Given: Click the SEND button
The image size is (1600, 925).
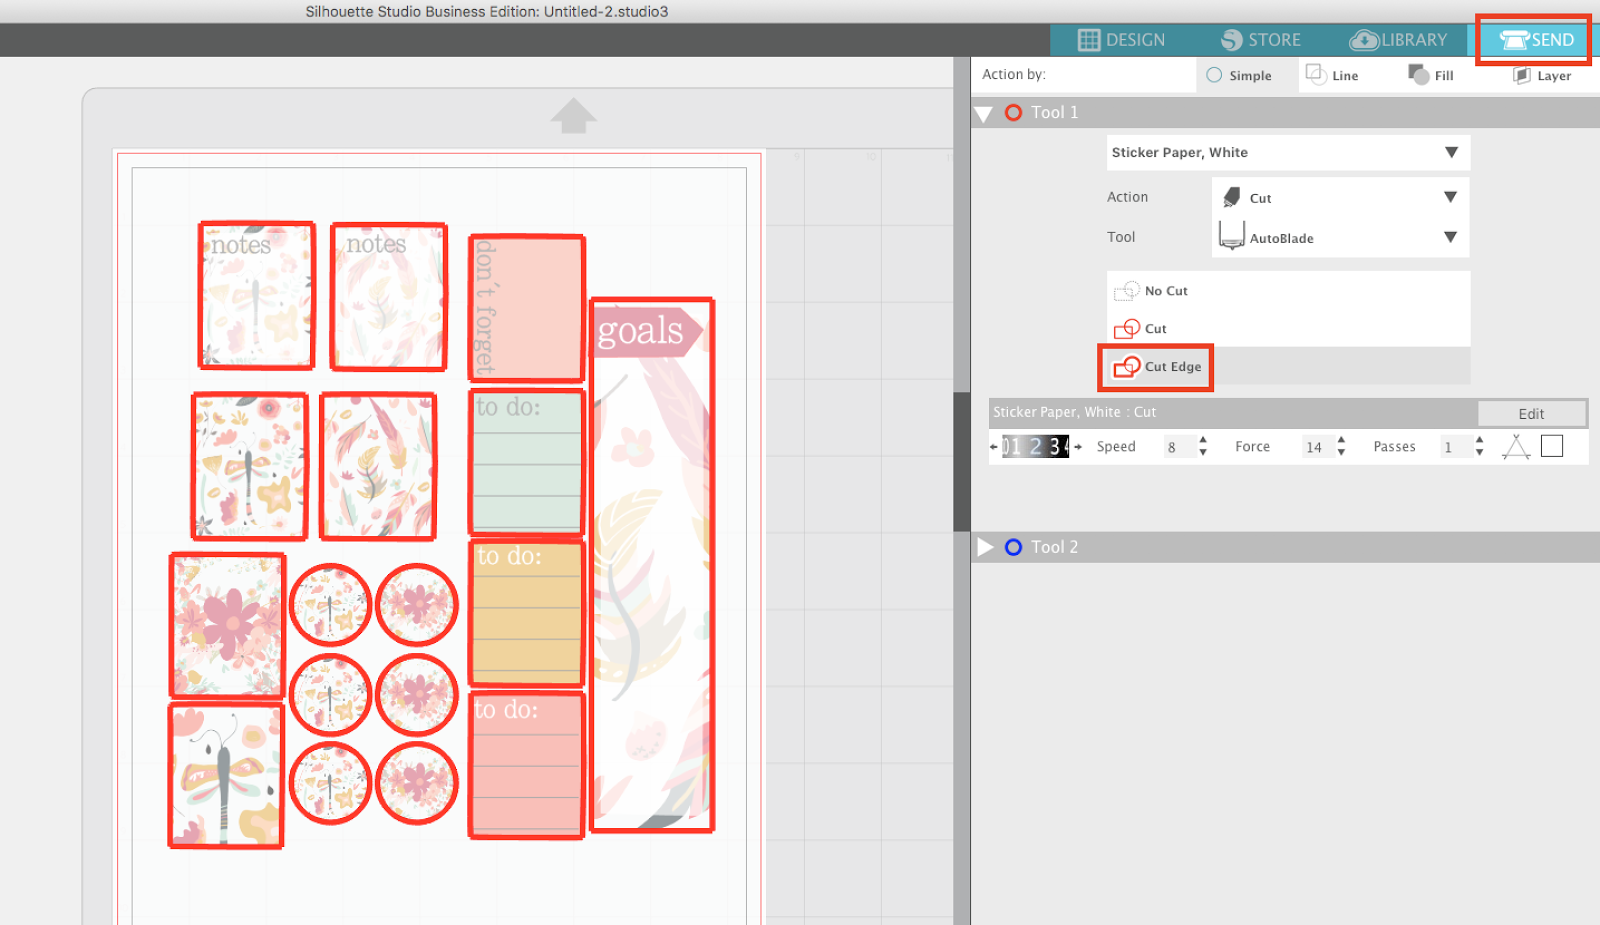Looking at the screenshot, I should 1535,40.
